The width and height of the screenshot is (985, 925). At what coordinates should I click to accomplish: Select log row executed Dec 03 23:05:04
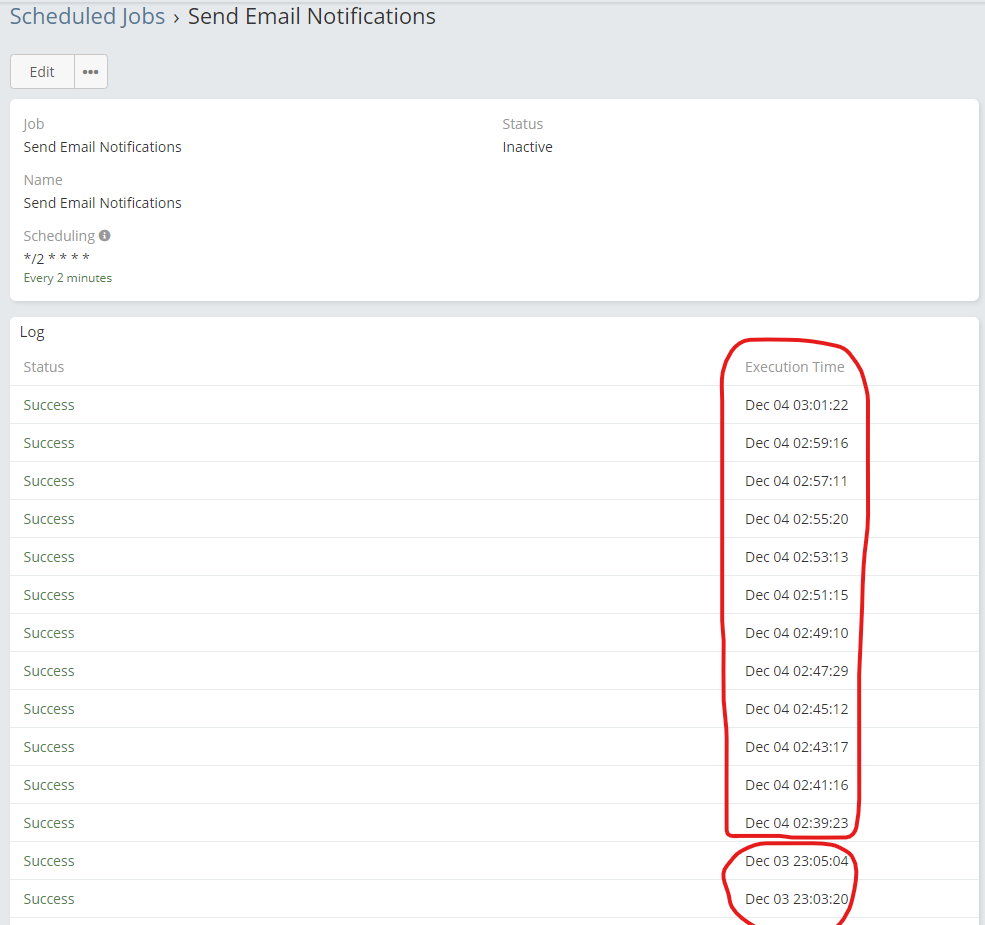[x=796, y=861]
